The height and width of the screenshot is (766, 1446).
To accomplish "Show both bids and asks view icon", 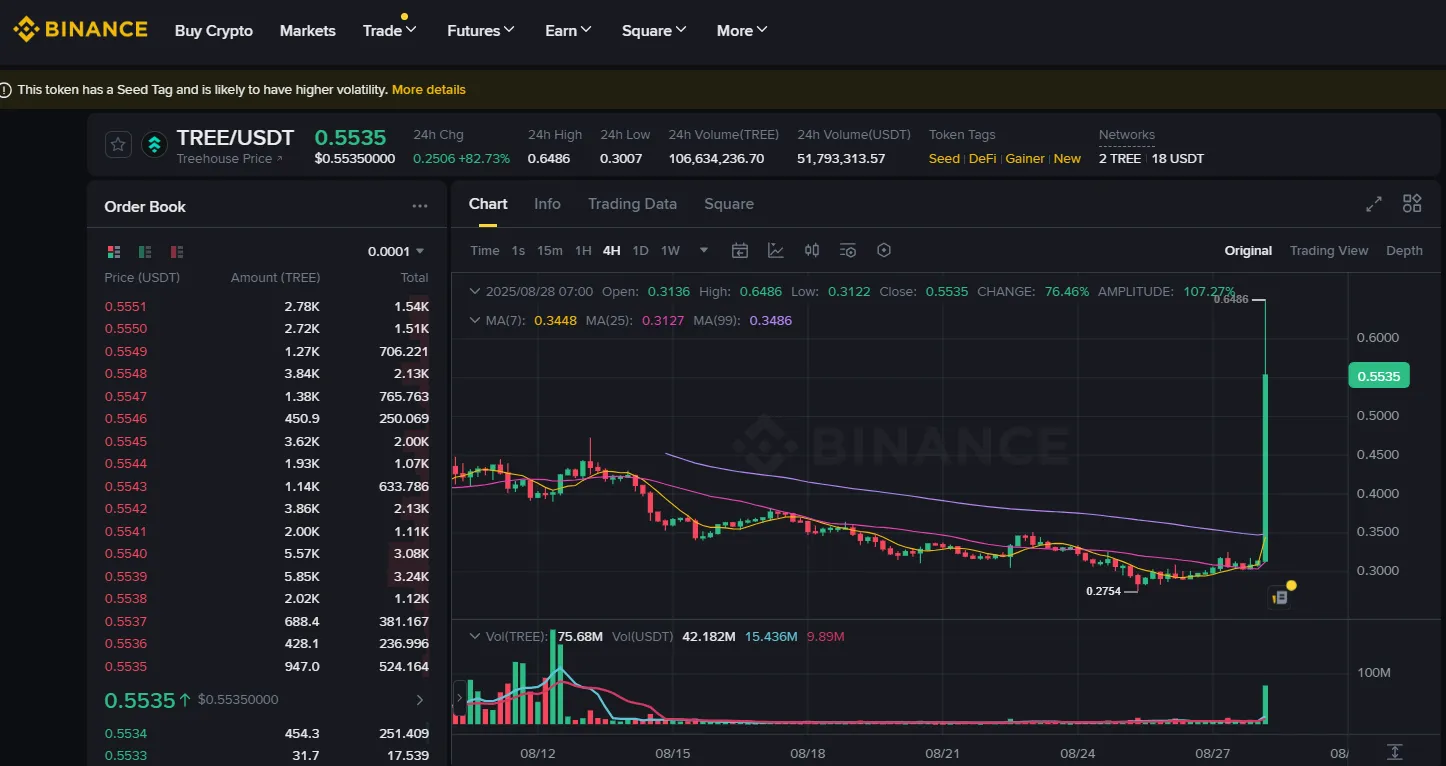I will 114,252.
